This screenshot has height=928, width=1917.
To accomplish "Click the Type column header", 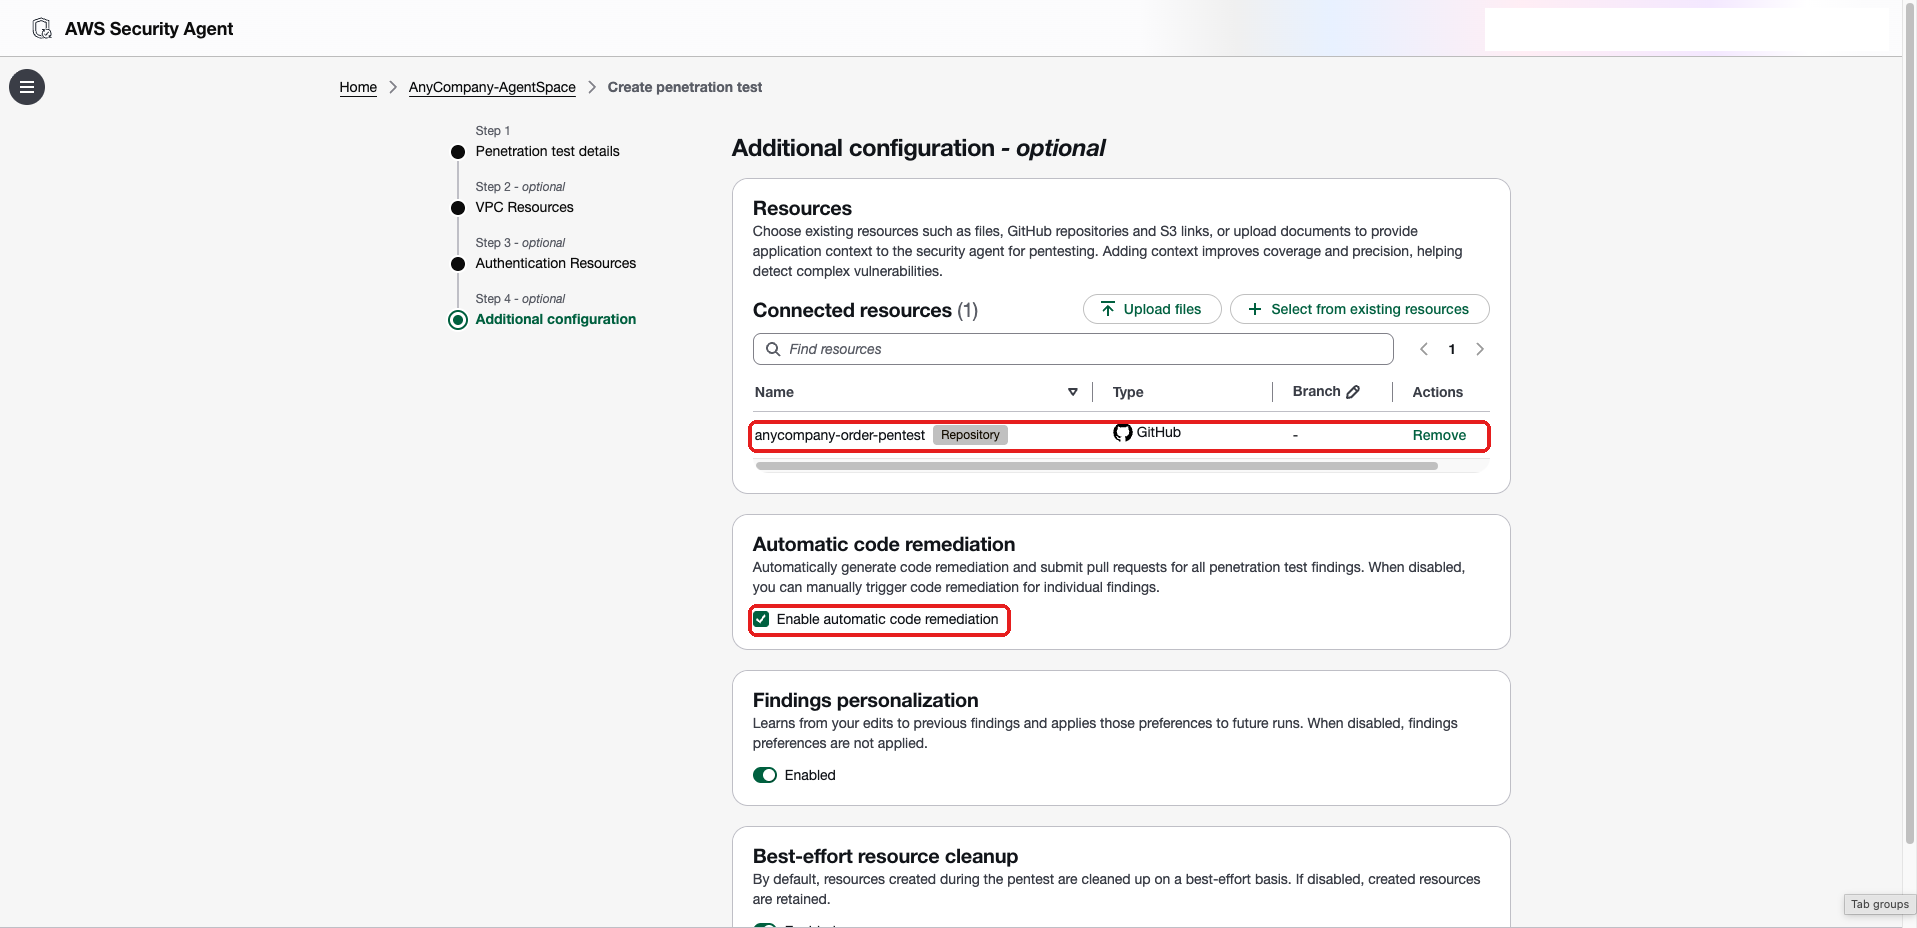I will point(1128,392).
